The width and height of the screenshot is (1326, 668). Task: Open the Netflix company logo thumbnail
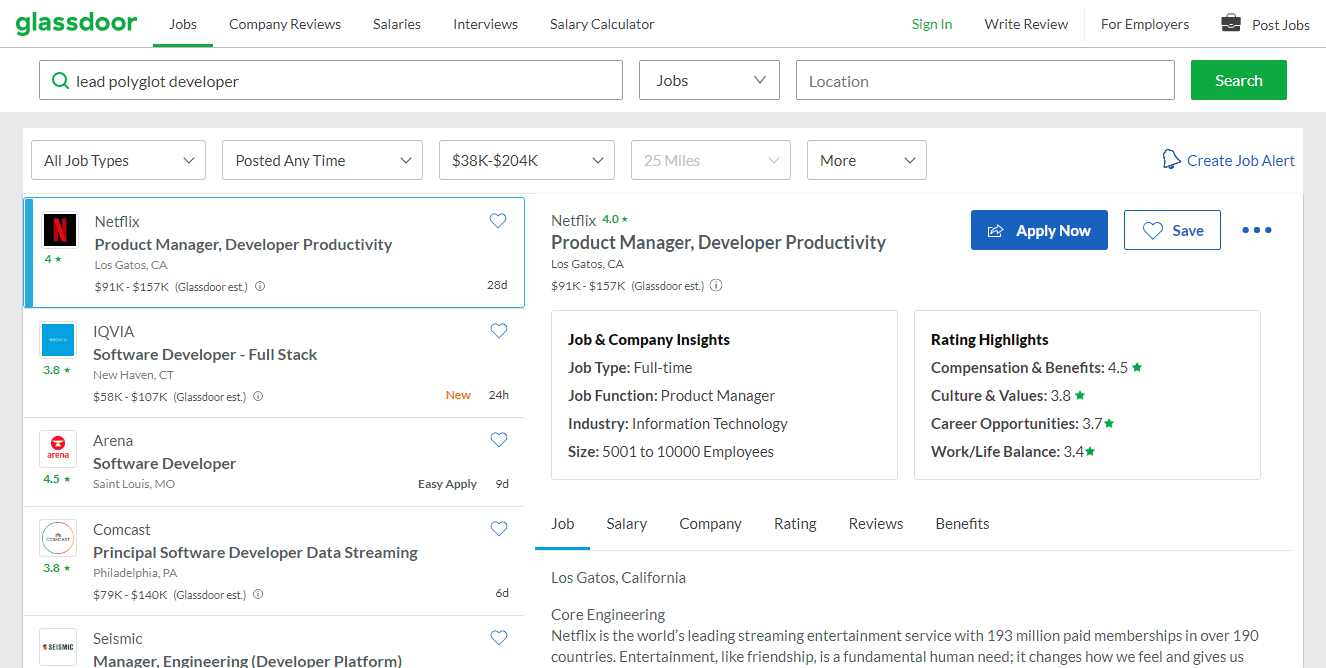[59, 231]
